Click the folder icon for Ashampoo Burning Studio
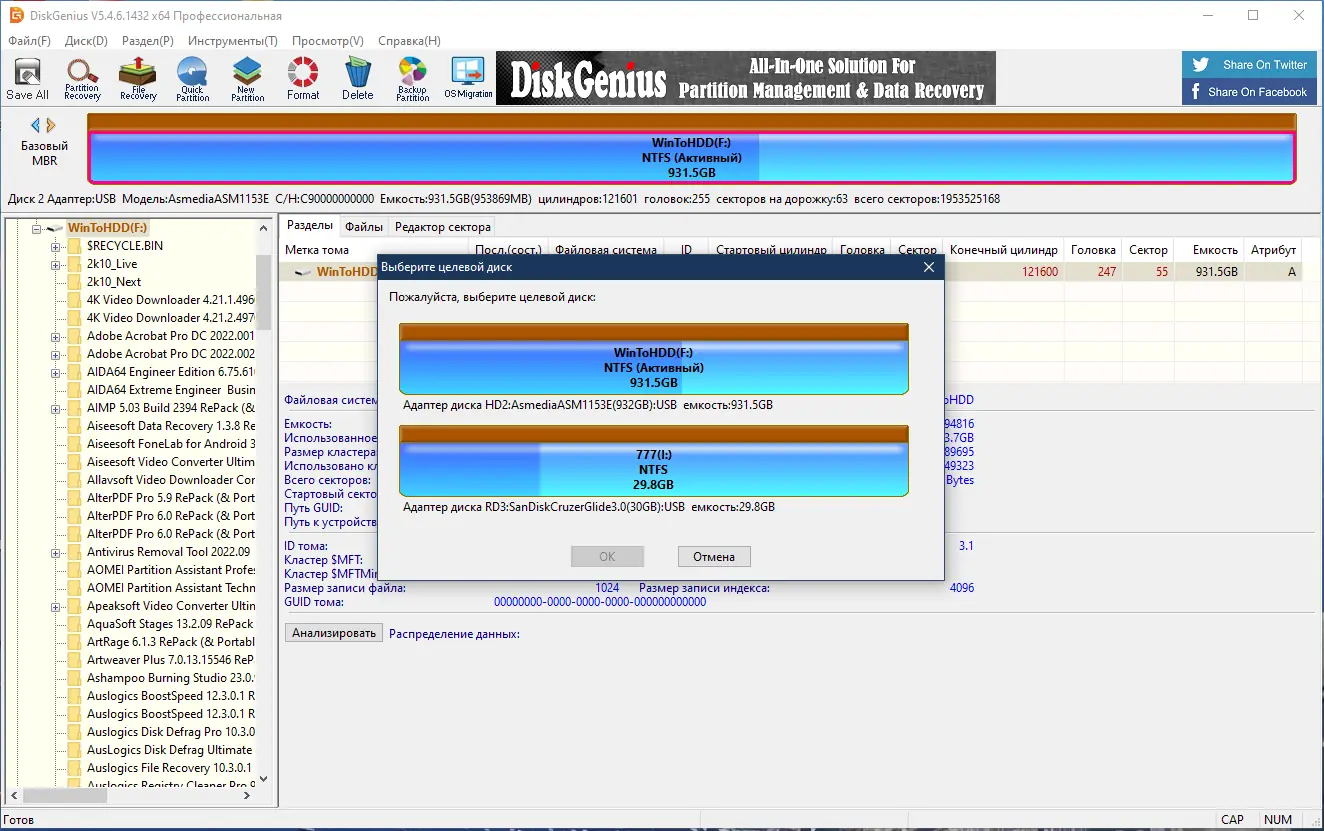 73,678
